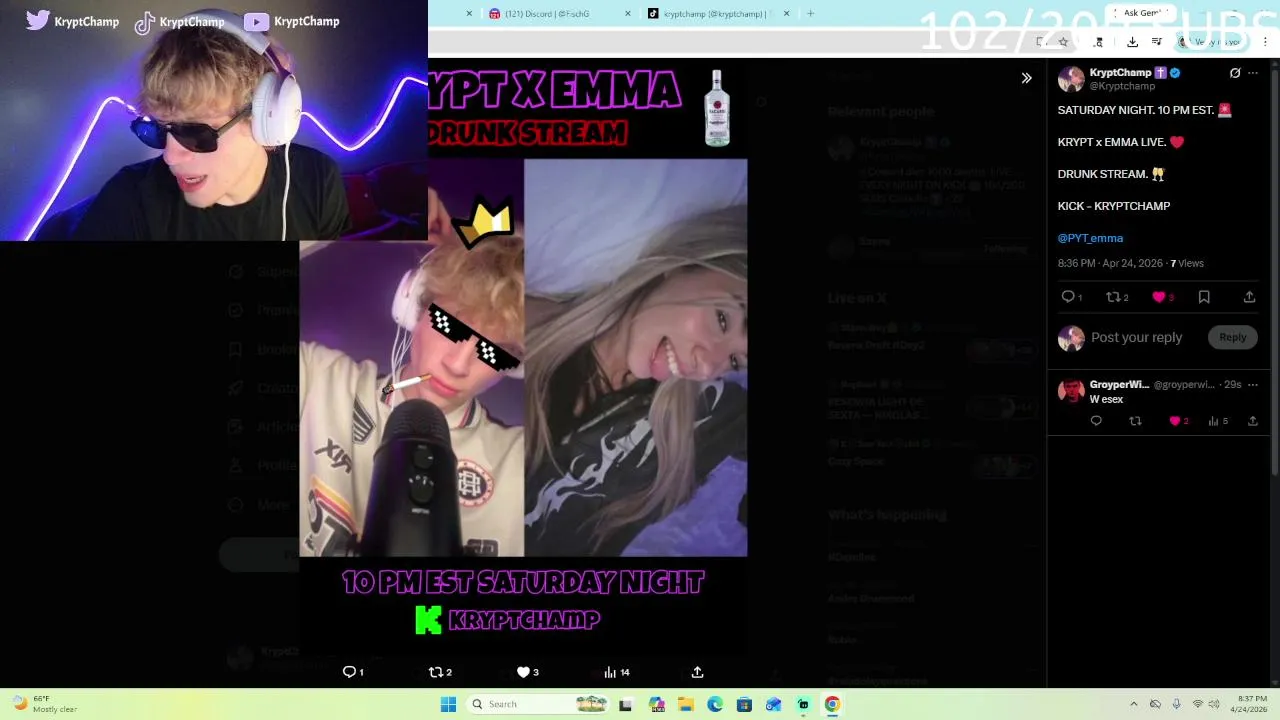Open GroyperWi's profile avatar
The width and height of the screenshot is (1280, 720).
coord(1071,391)
